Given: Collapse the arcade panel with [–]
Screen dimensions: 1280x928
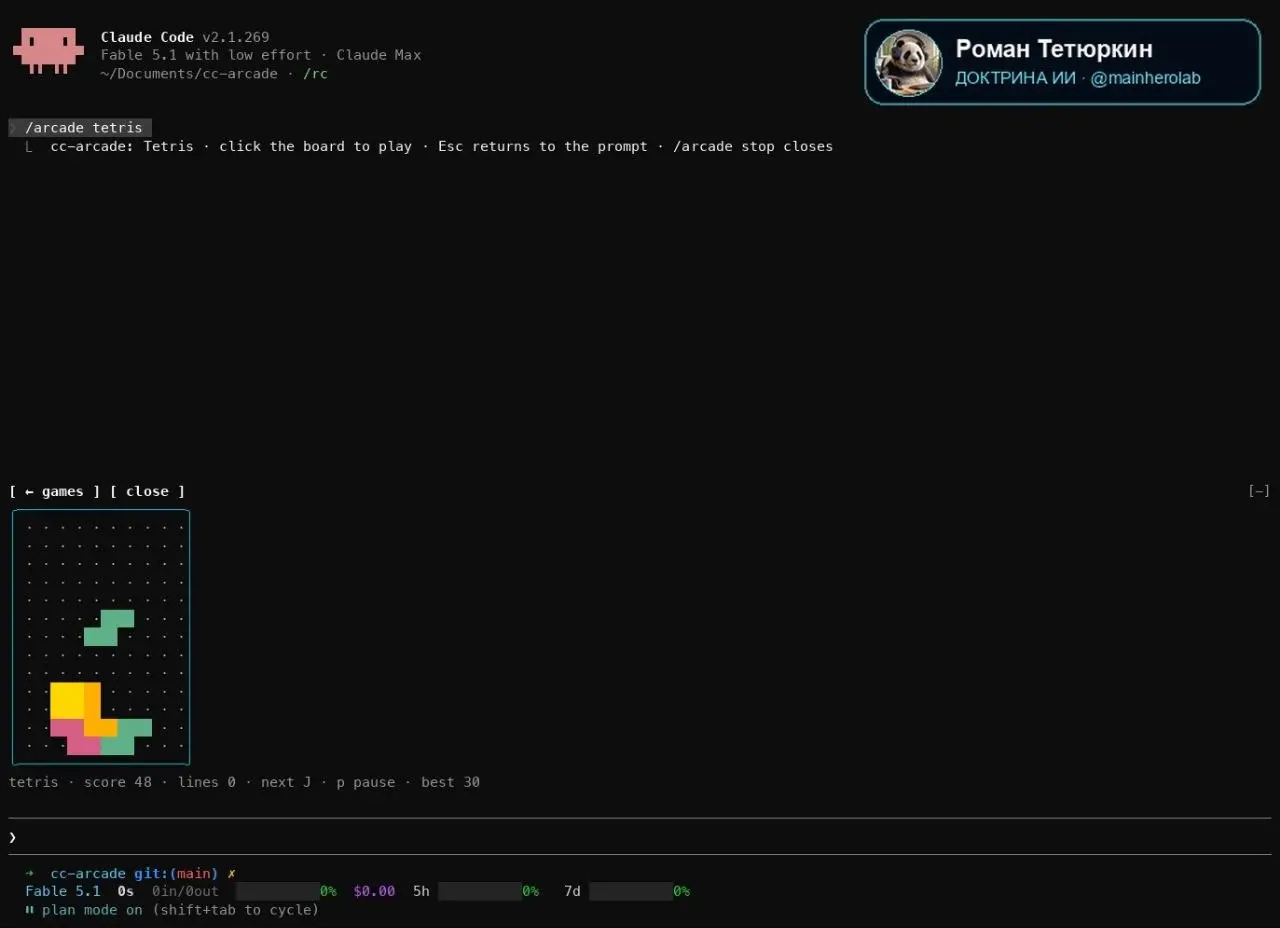Looking at the screenshot, I should [x=1259, y=491].
